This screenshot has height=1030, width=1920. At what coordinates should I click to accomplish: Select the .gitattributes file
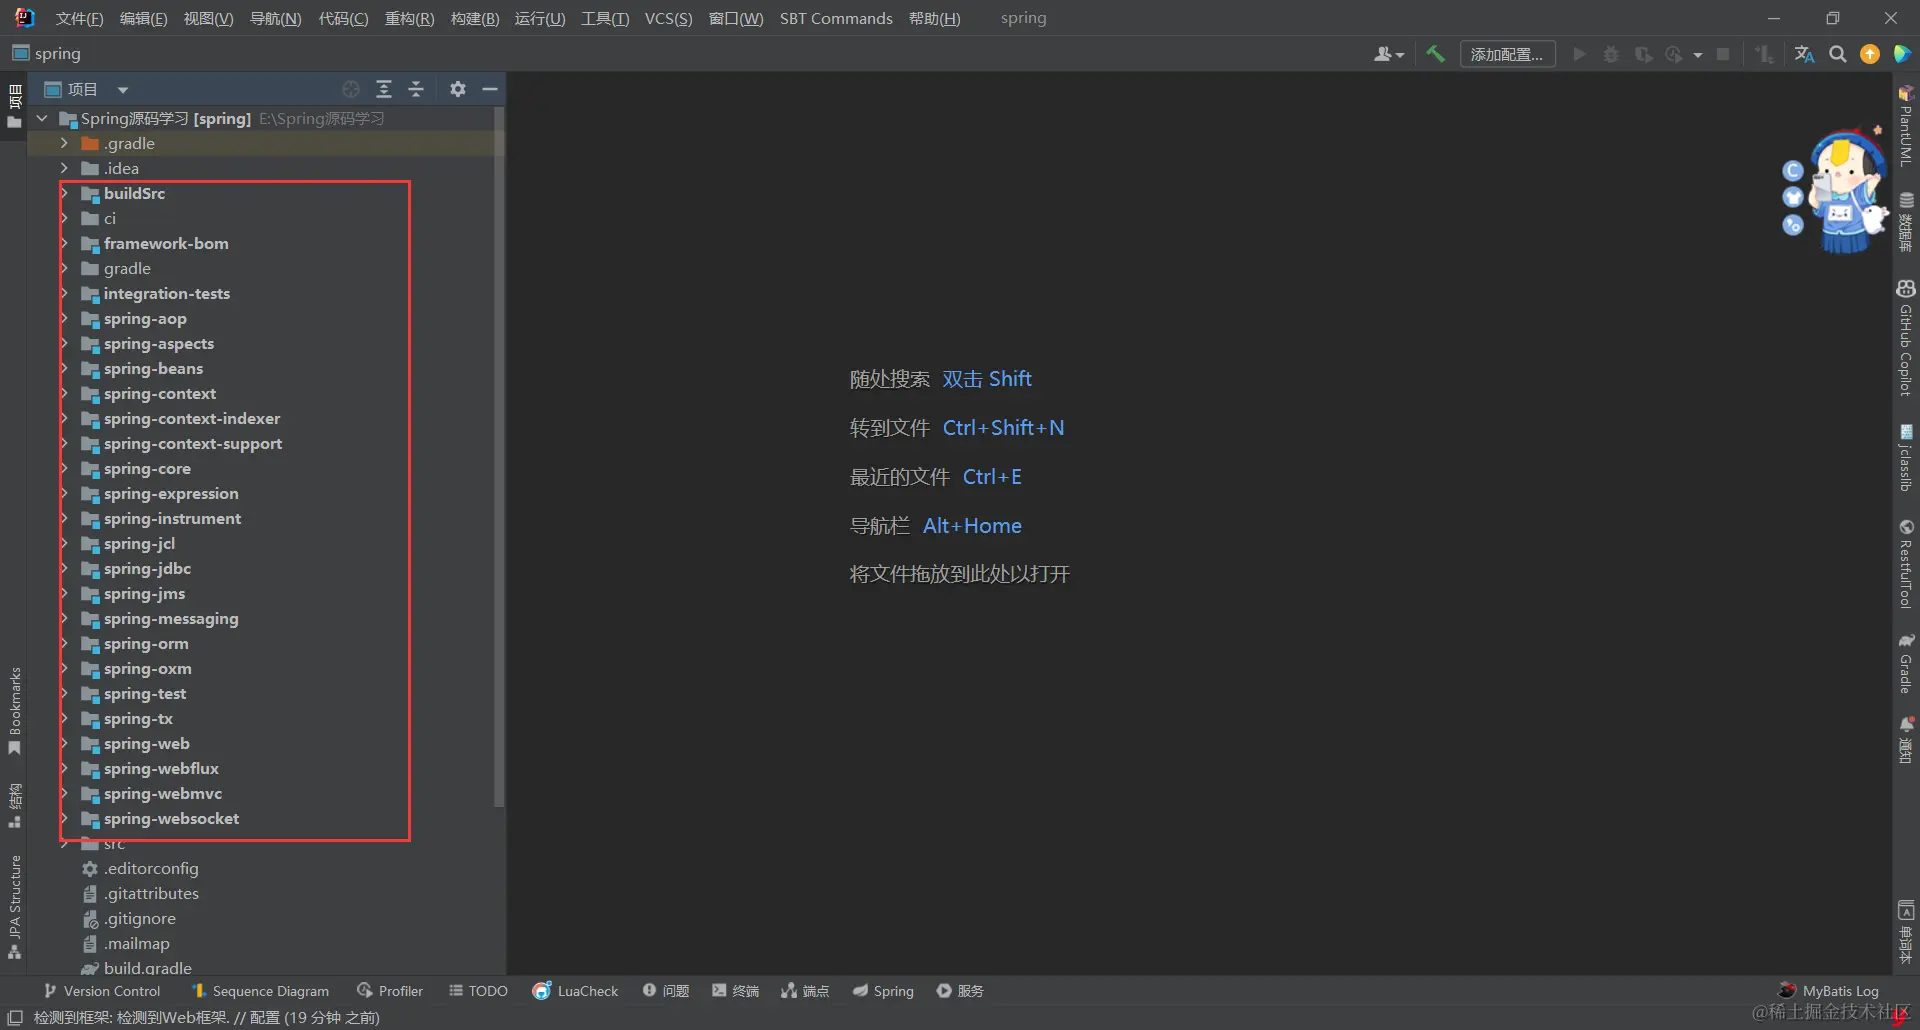click(x=151, y=894)
